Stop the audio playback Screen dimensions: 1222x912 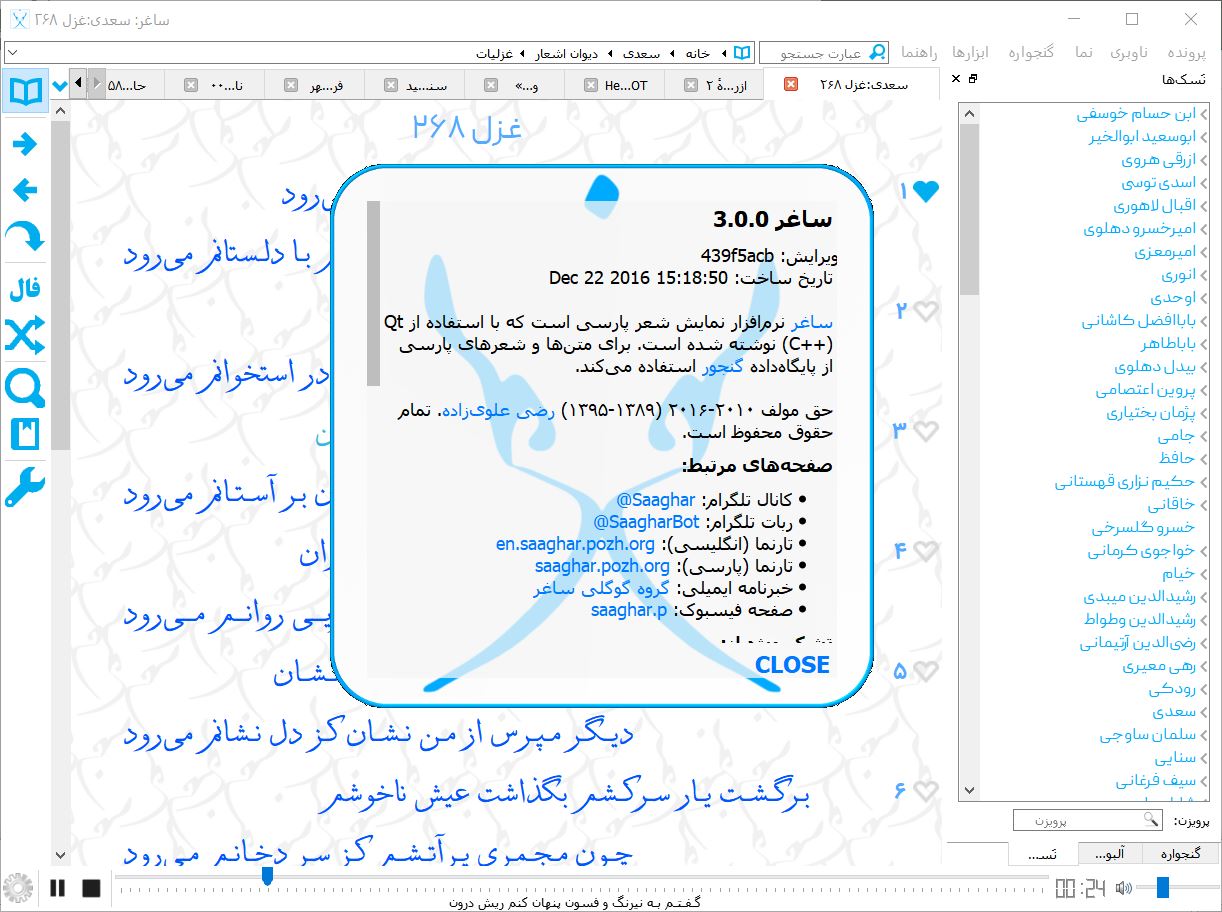(91, 887)
